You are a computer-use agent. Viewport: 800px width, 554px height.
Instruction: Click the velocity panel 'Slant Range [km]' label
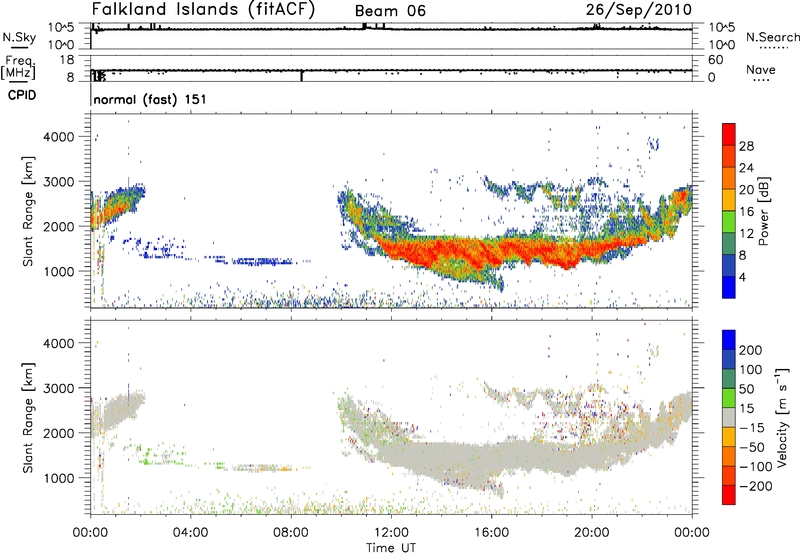click(28, 417)
